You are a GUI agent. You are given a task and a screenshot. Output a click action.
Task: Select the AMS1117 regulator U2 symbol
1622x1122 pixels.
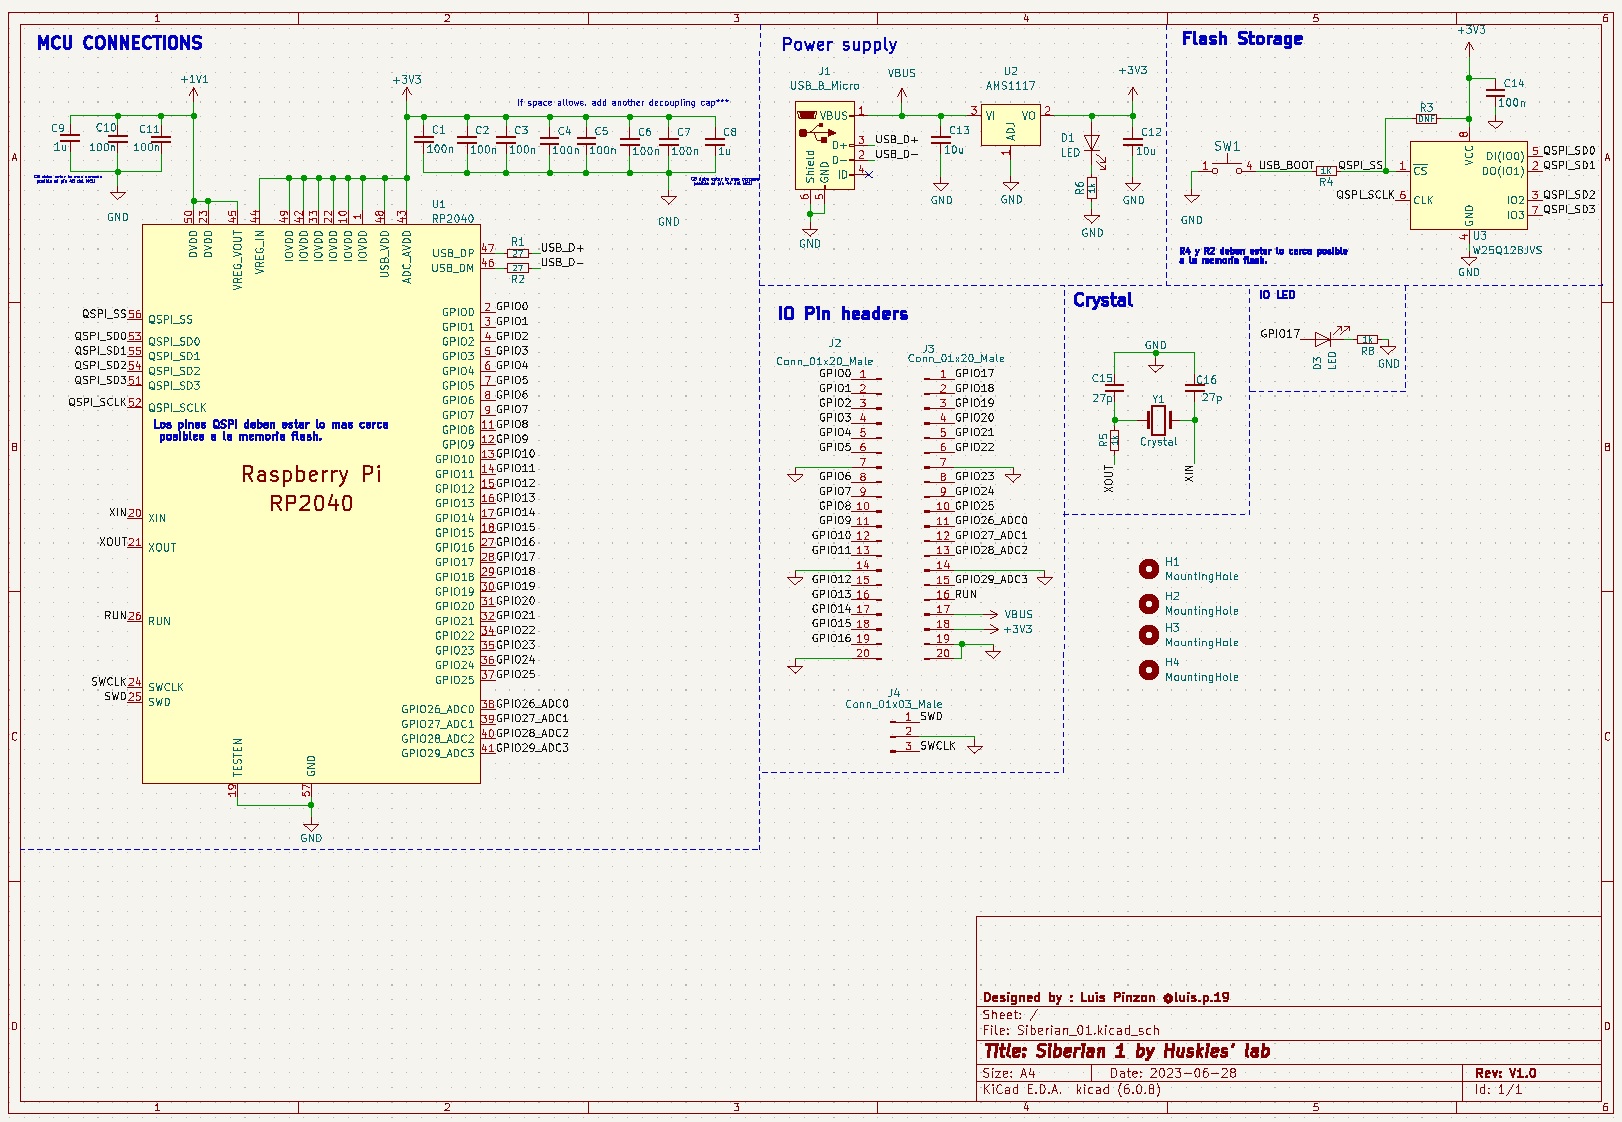[x=1010, y=126]
